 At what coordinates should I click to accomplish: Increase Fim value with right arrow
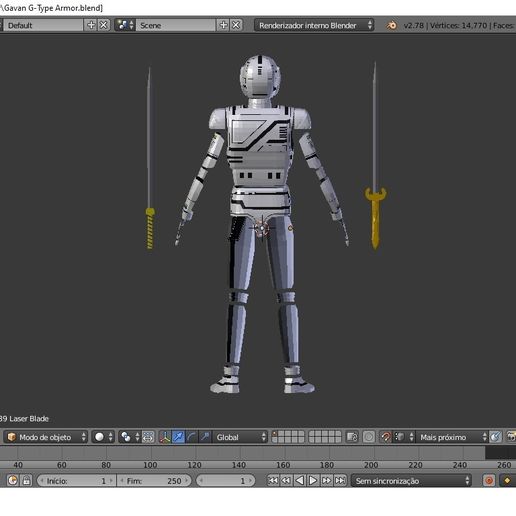[187, 481]
